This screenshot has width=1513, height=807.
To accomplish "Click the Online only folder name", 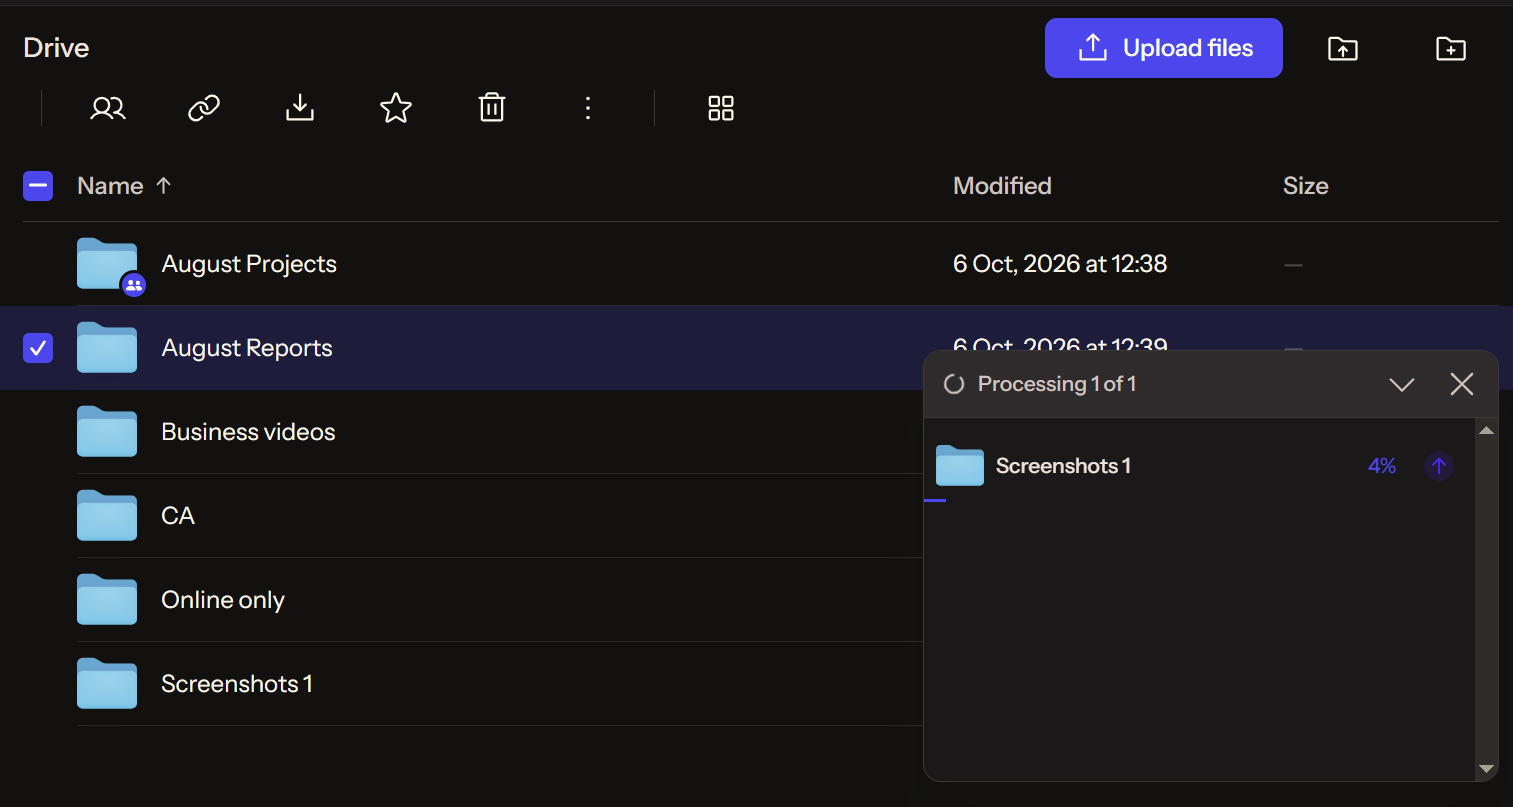I will click(223, 600).
